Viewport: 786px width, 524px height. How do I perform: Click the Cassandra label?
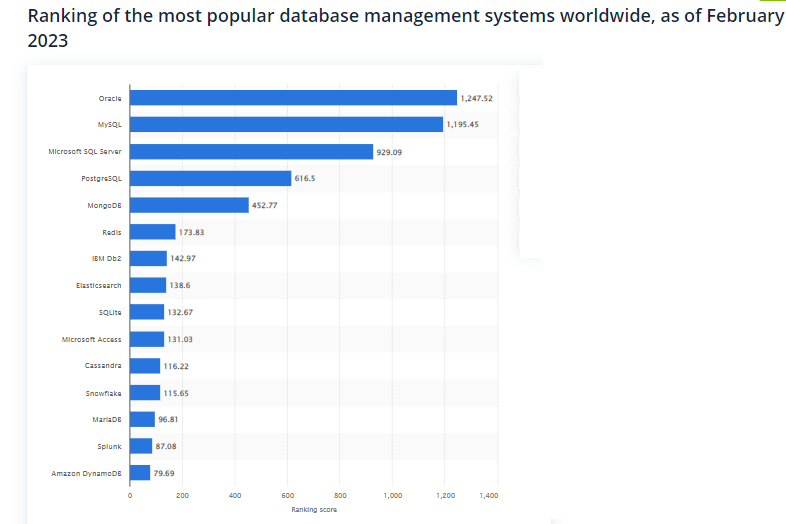pyautogui.click(x=103, y=366)
